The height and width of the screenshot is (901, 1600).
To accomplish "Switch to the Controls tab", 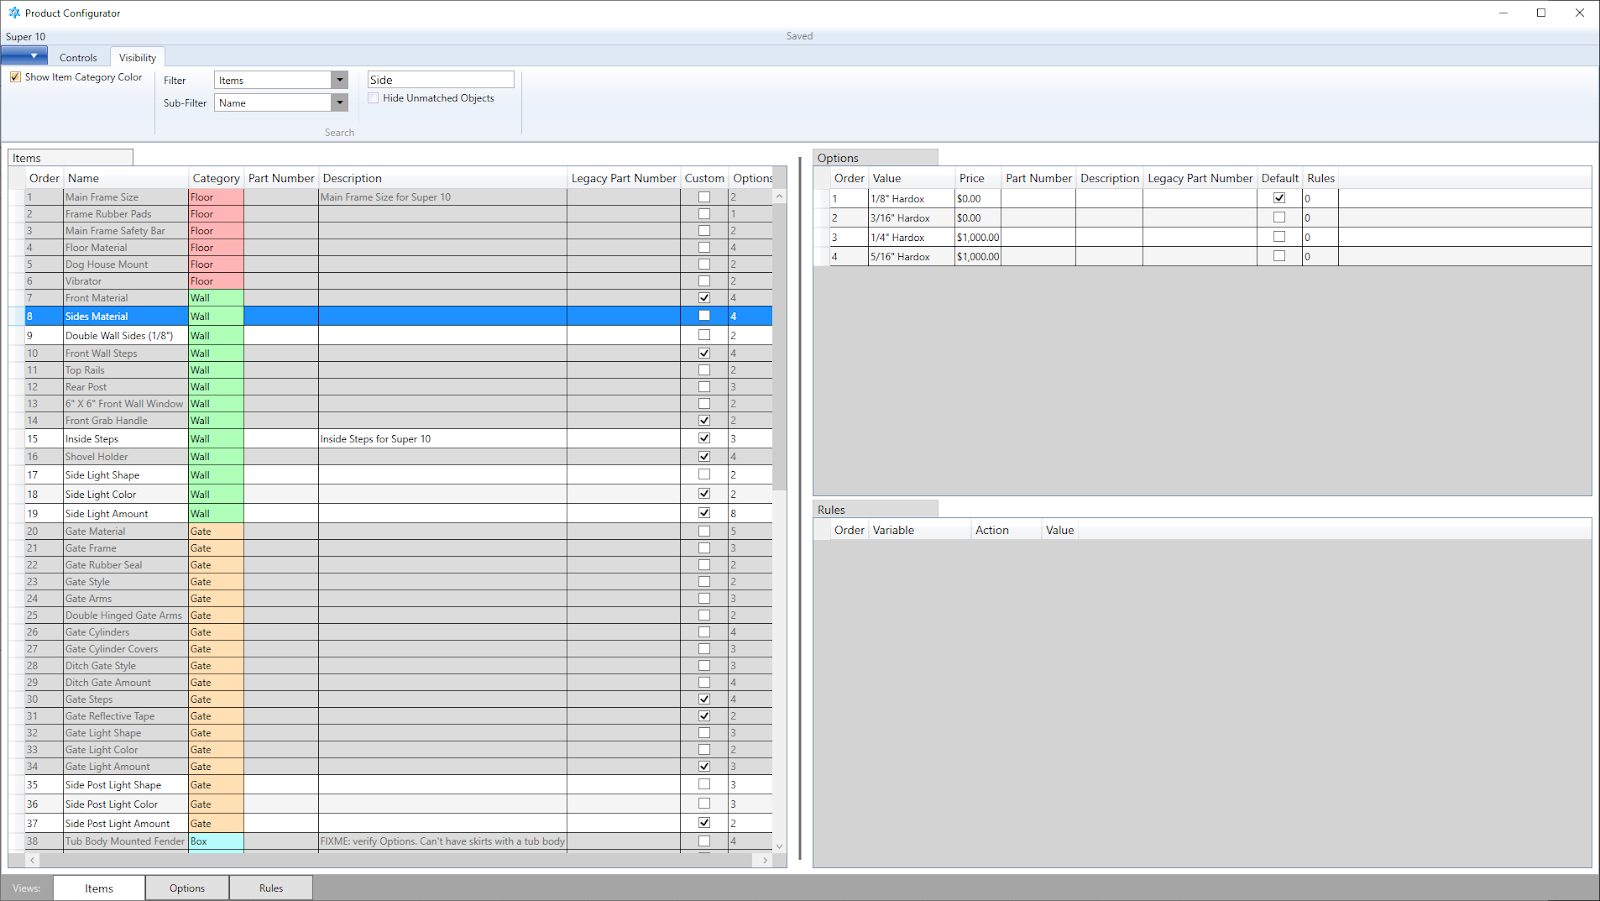I will pos(78,58).
